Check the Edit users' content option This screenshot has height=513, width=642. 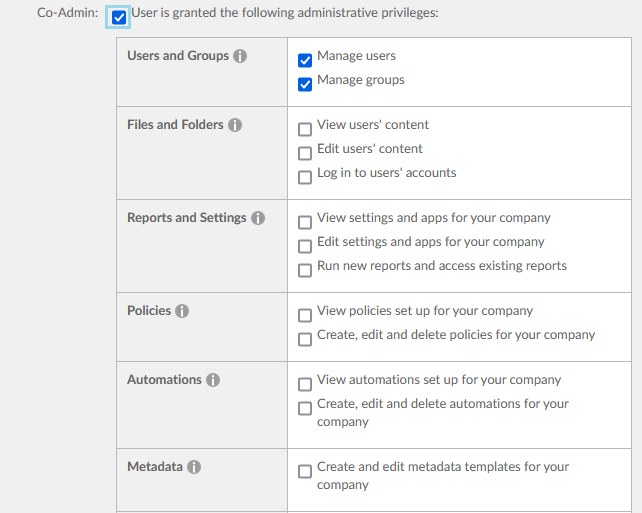[305, 153]
